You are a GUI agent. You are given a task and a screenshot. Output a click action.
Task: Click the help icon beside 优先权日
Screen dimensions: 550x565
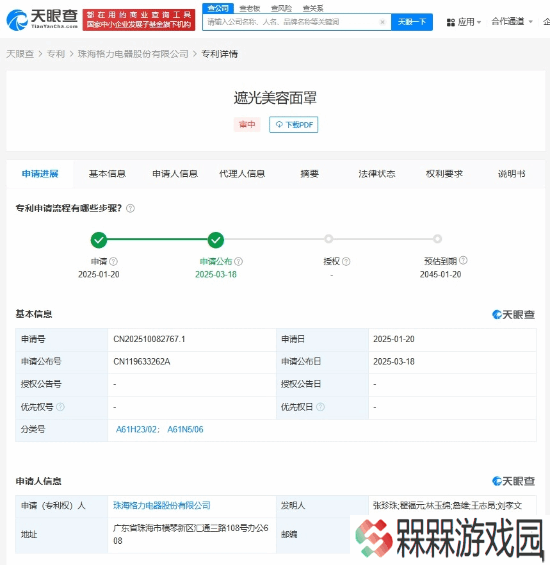(320, 407)
